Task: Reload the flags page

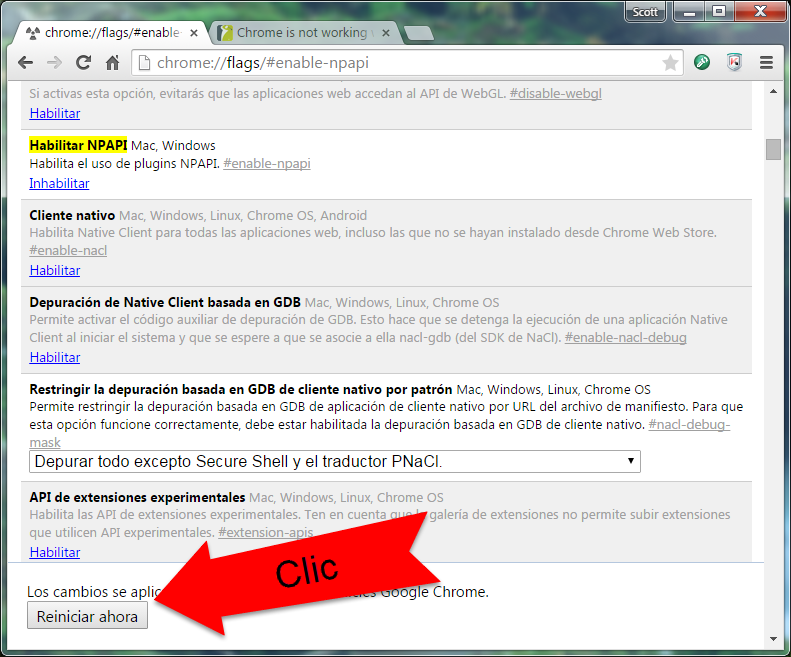Action: click(x=84, y=62)
